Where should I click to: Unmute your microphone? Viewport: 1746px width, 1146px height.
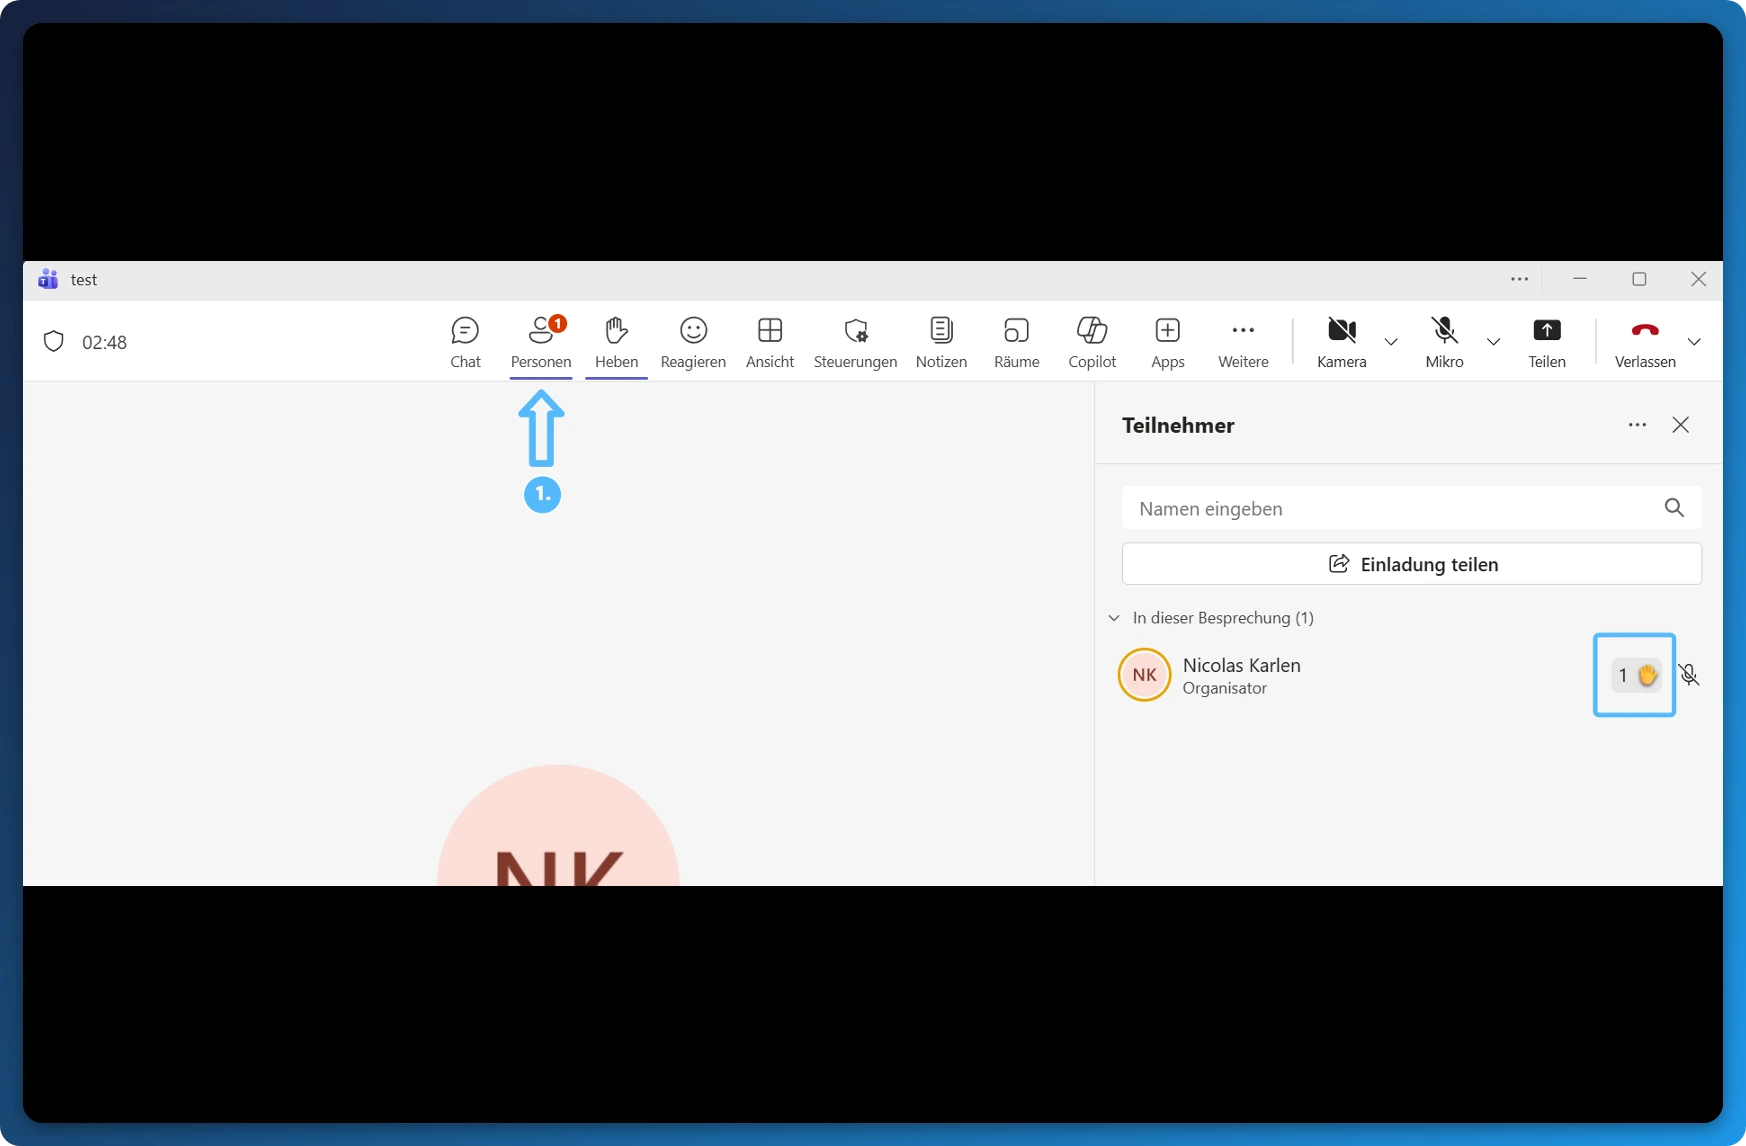(1444, 341)
